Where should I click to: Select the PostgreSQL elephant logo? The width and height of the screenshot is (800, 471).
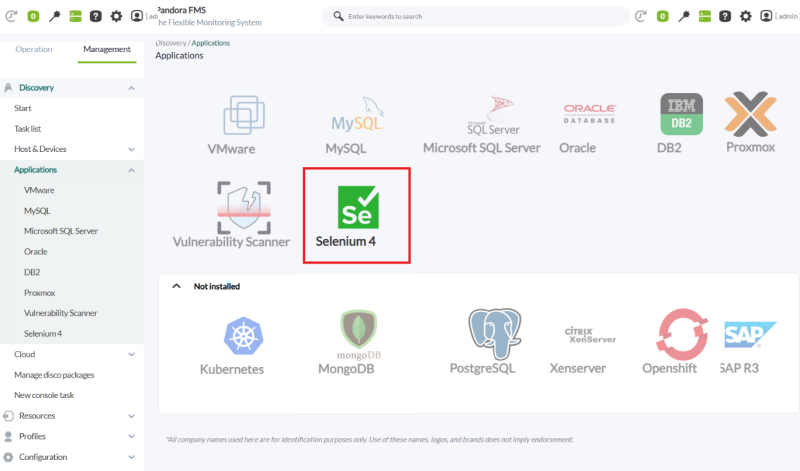point(494,333)
